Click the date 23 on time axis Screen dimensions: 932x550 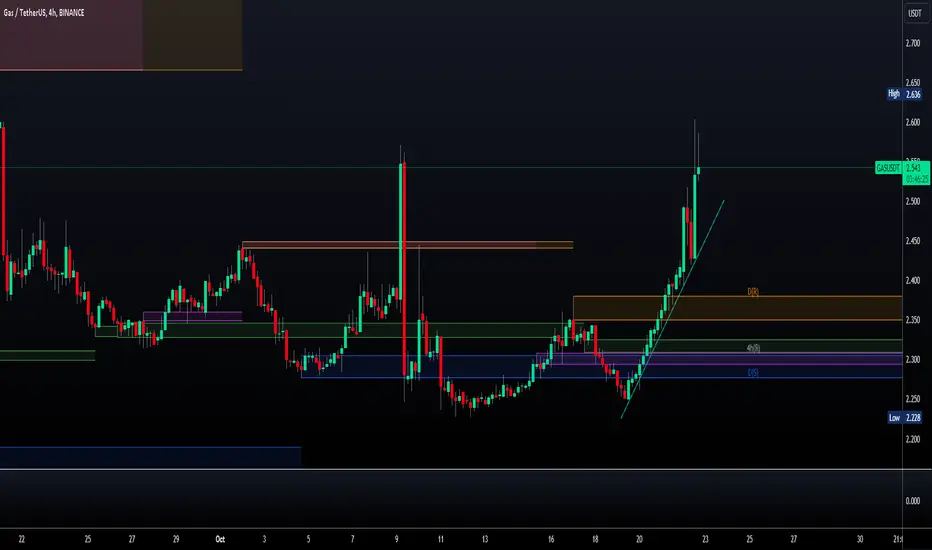pyautogui.click(x=706, y=539)
